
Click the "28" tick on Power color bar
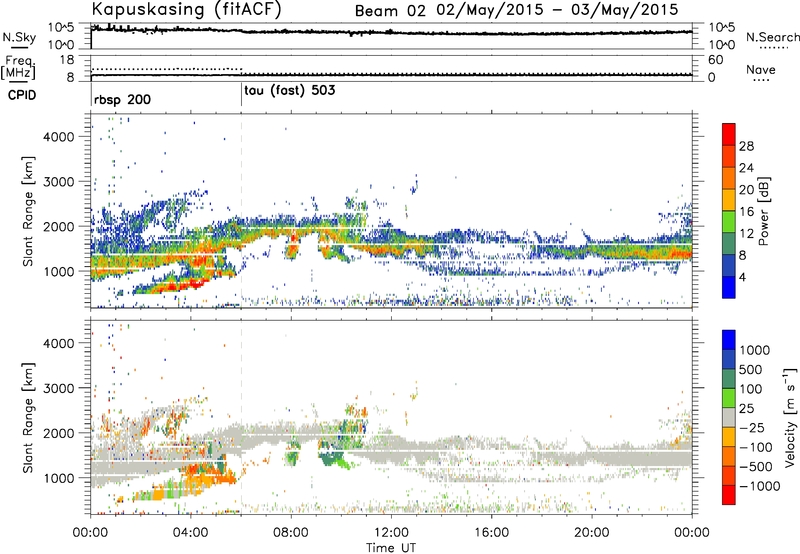coord(746,146)
